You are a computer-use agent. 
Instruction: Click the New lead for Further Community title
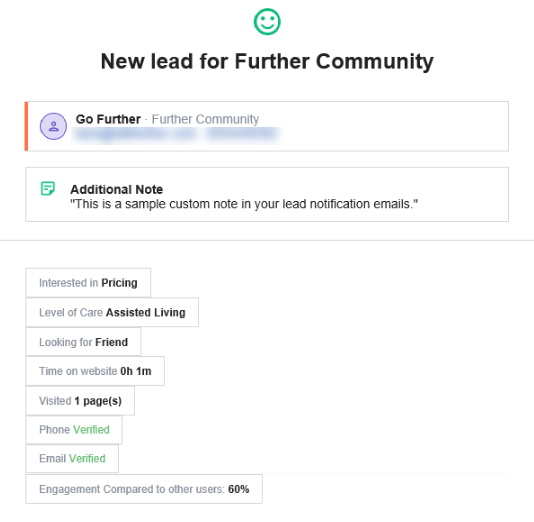coord(267,61)
